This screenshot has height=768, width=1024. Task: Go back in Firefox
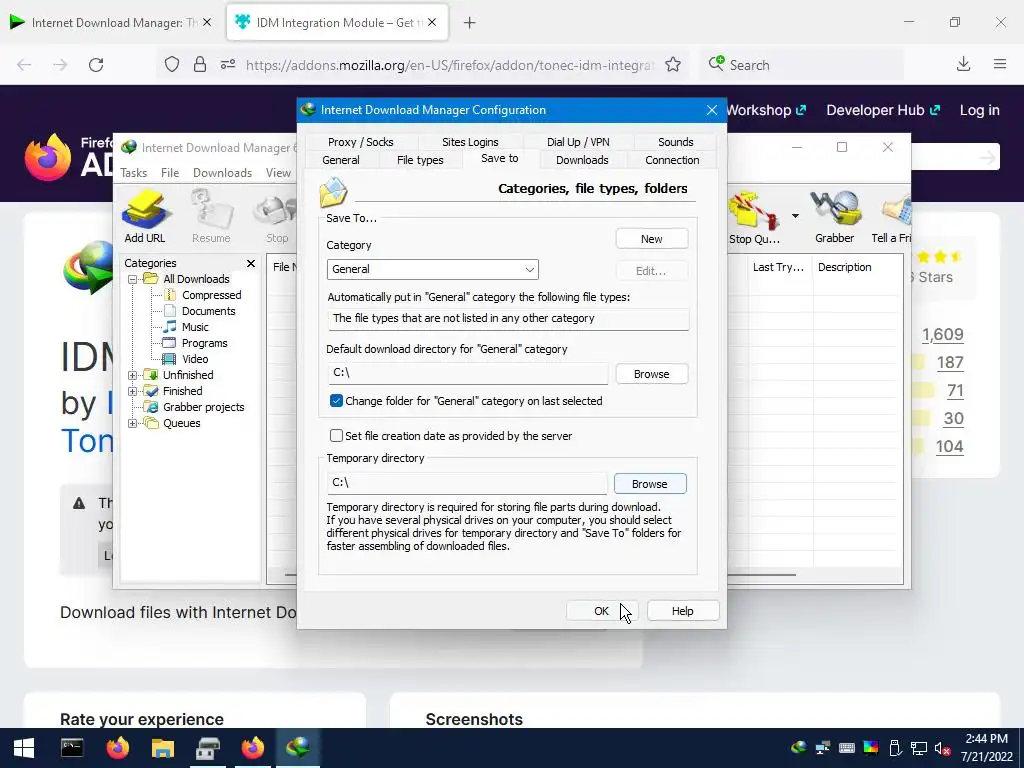(24, 65)
